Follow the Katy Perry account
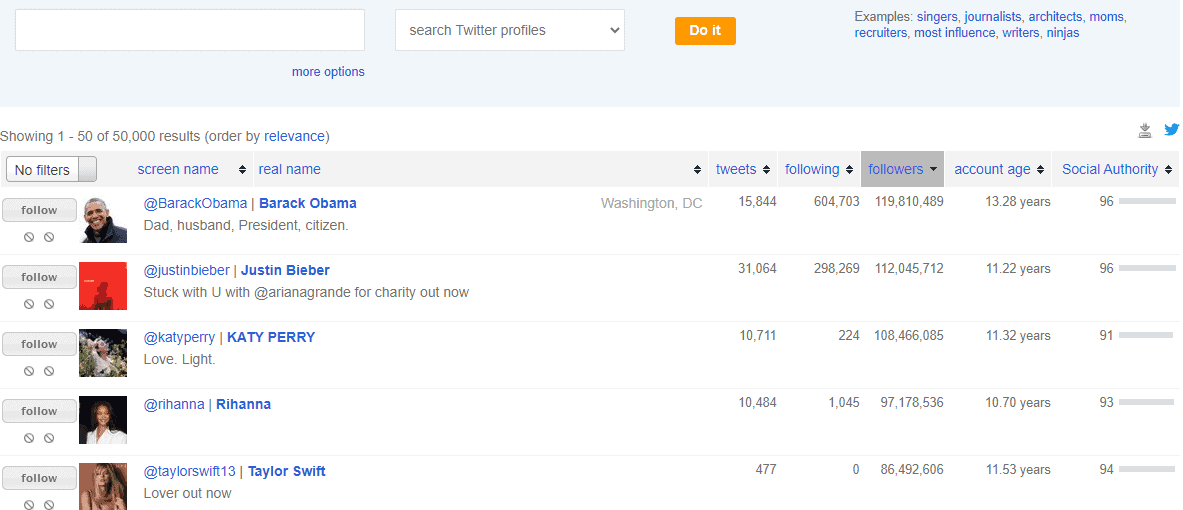 point(39,344)
